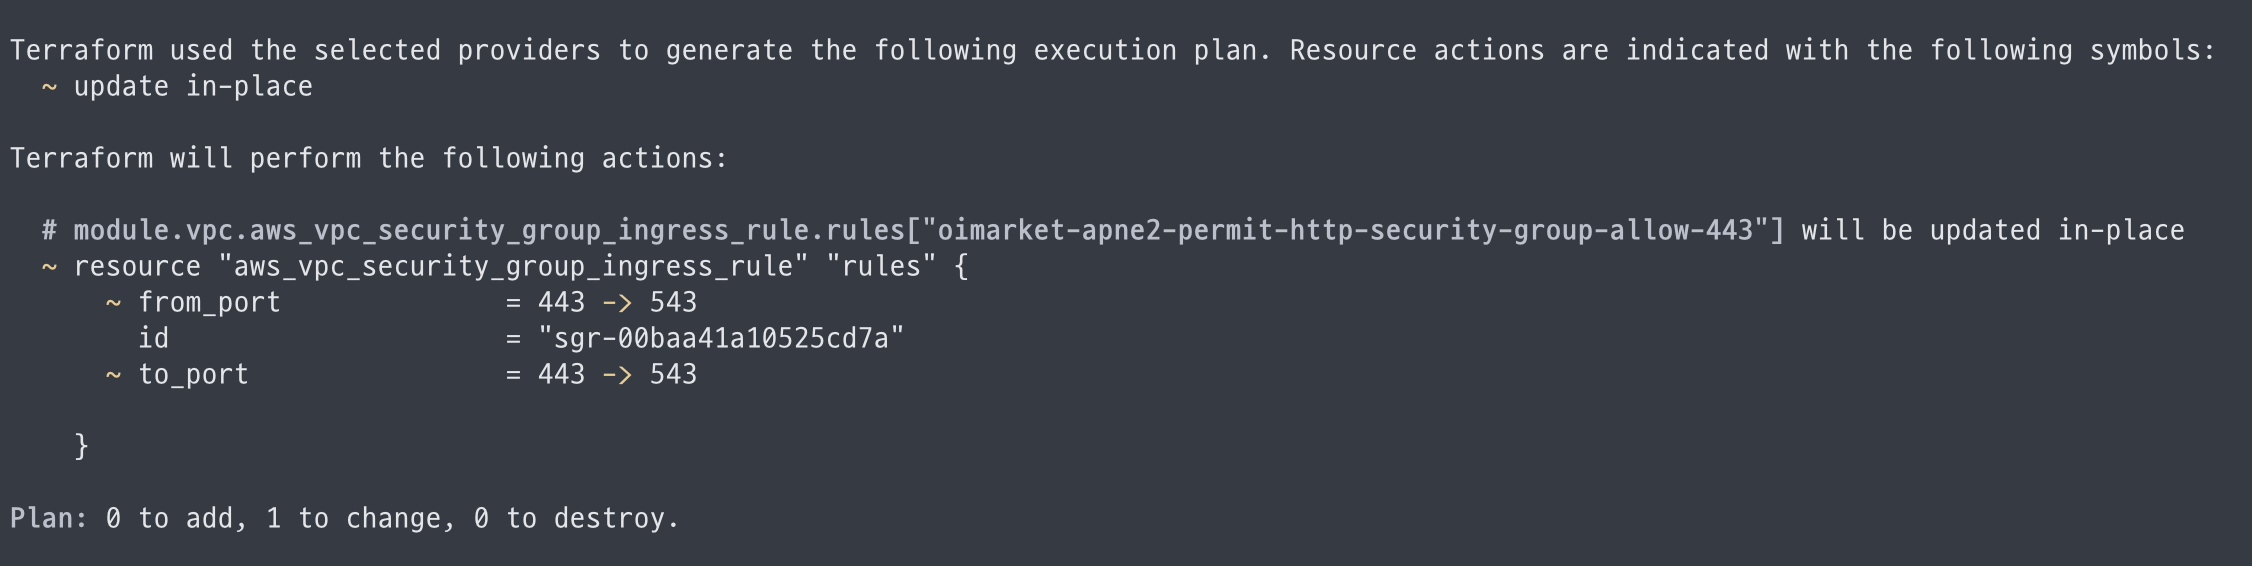Viewport: 2252px width, 566px height.
Task: Click the tilde marker beside to_port
Action: click(x=113, y=375)
